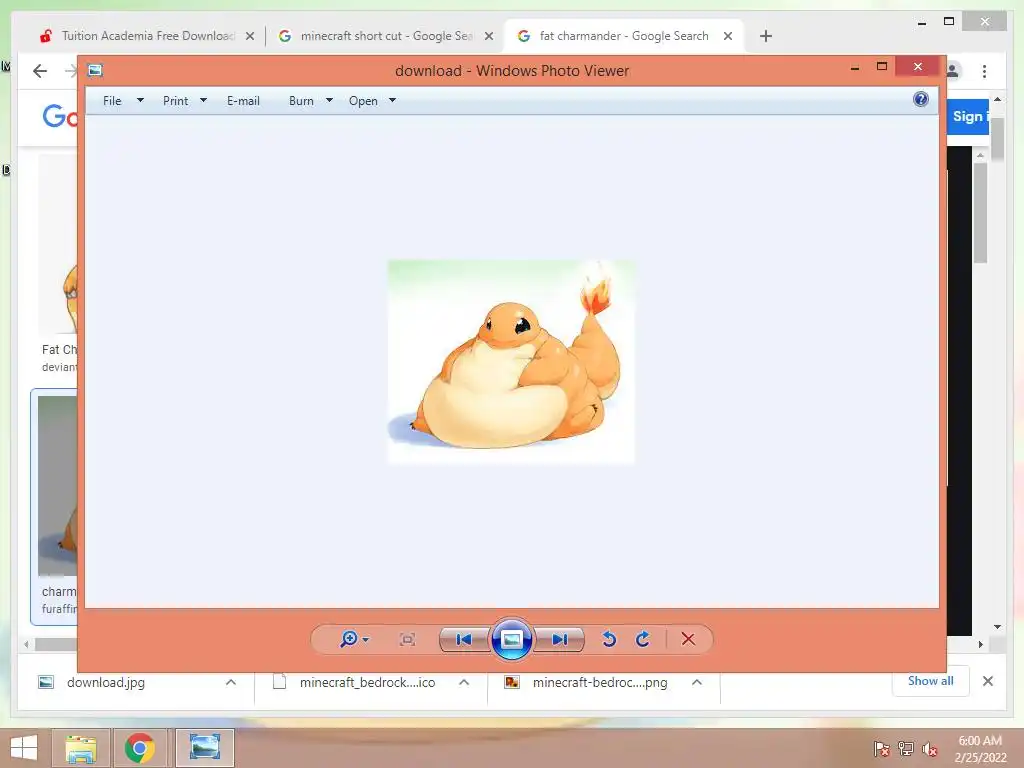Open File Explorer from the taskbar
Image resolution: width=1024 pixels, height=768 pixels.
(x=80, y=748)
